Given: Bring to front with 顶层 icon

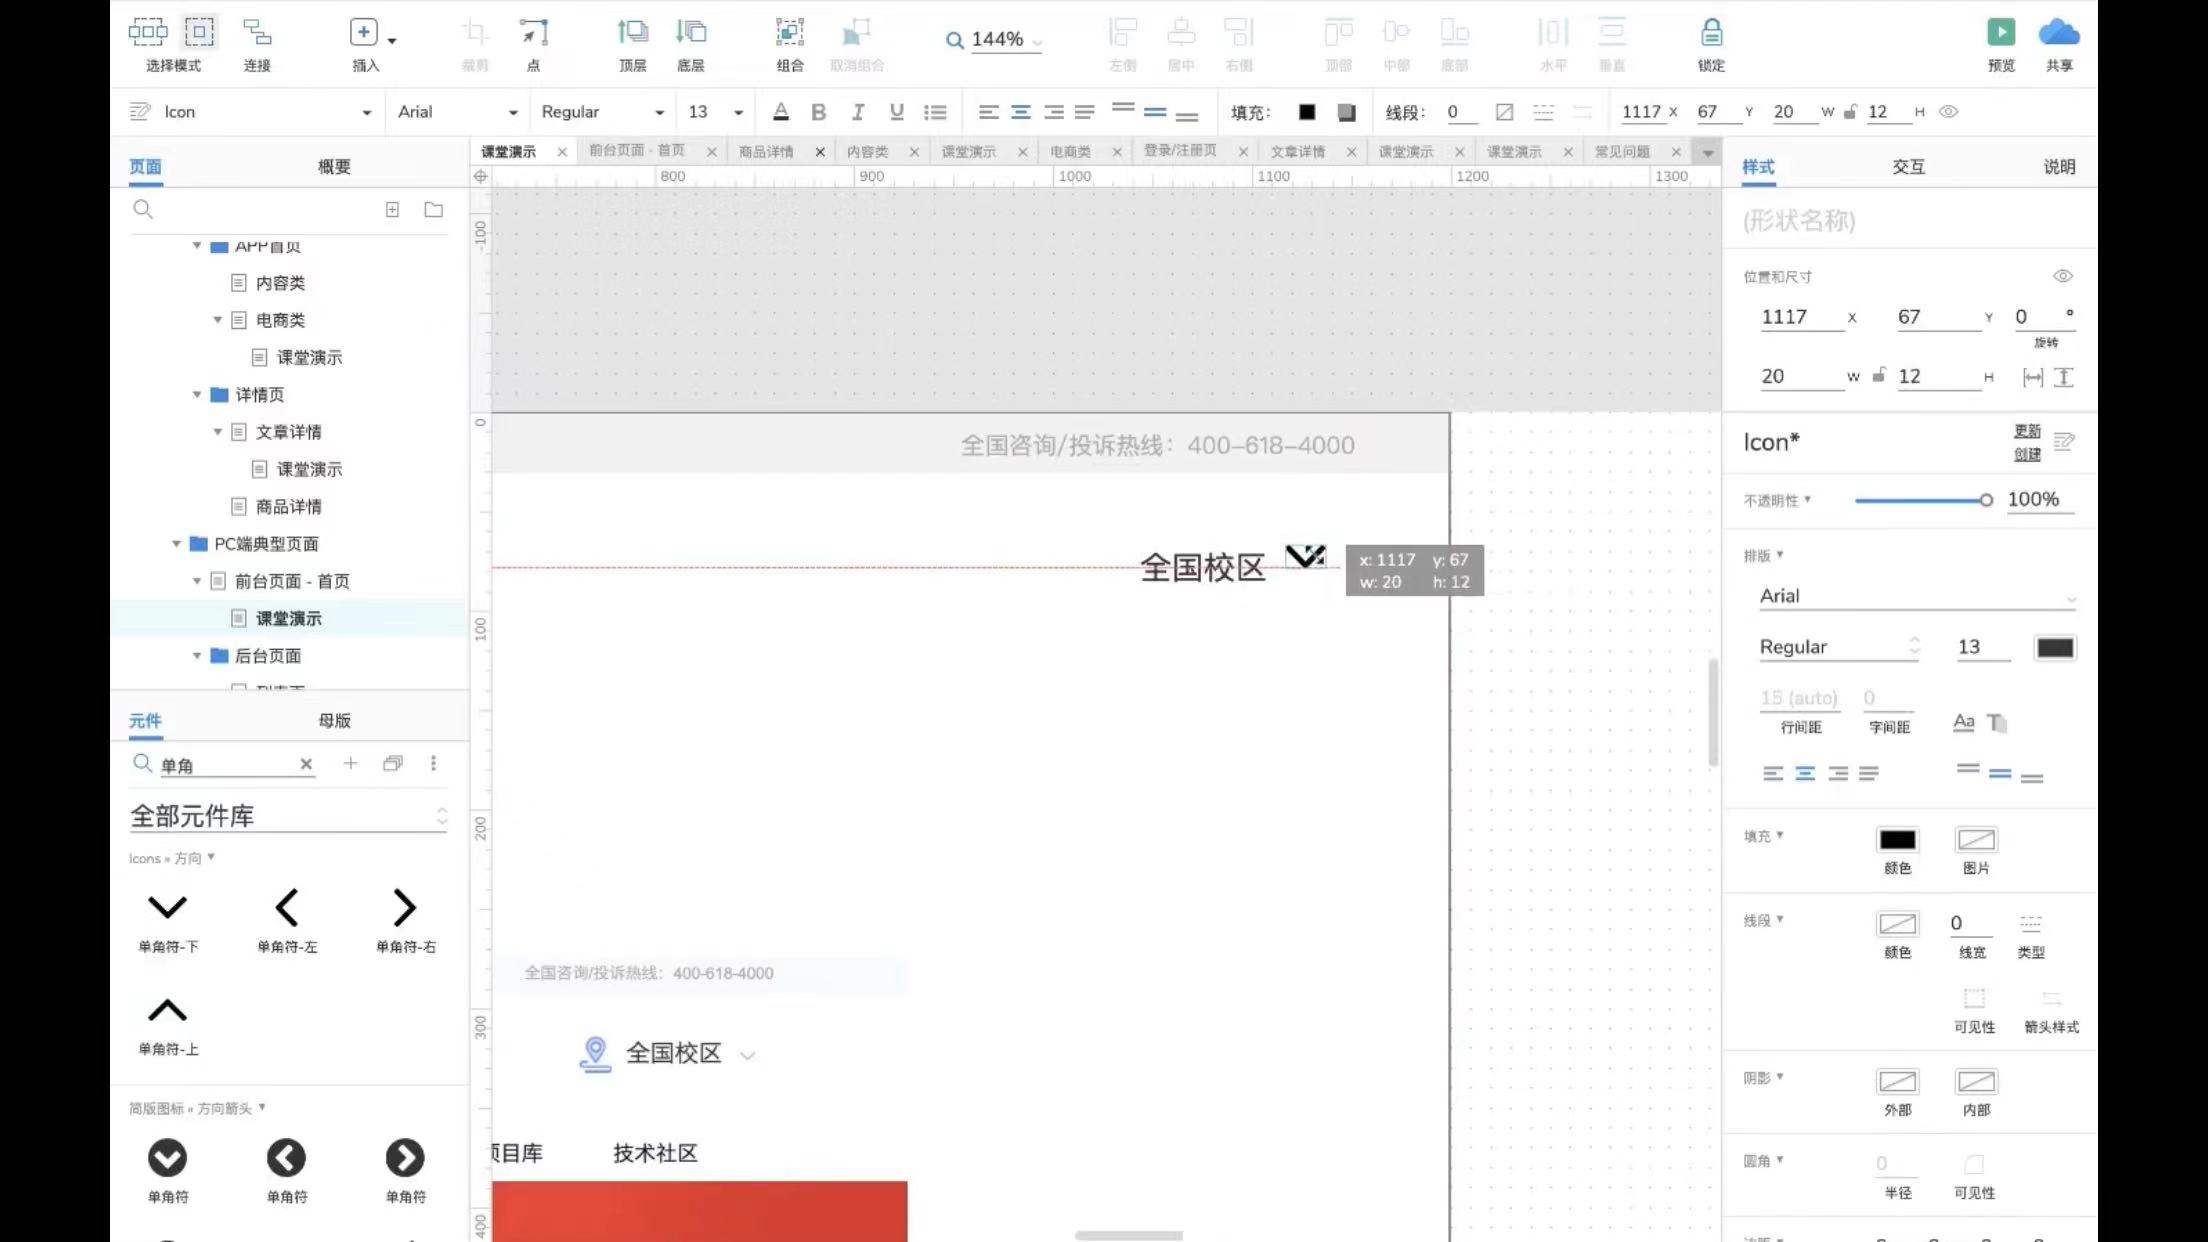Looking at the screenshot, I should click(x=632, y=33).
